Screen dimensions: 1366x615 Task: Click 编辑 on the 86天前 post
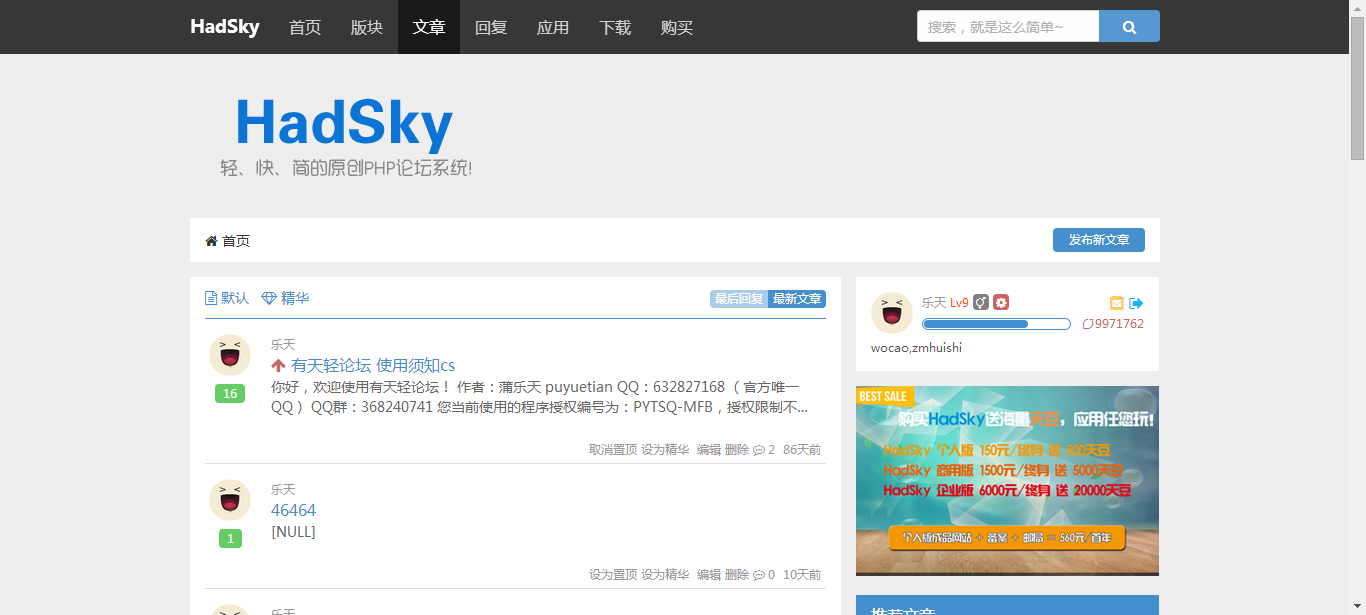point(709,450)
